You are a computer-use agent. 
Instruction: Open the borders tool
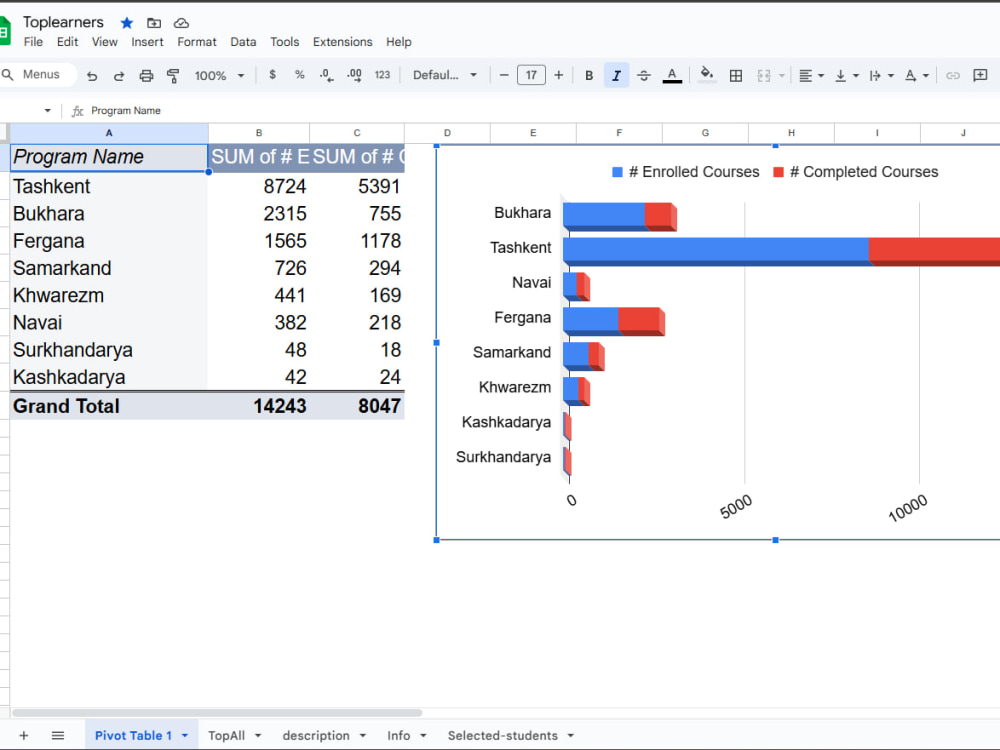pos(735,75)
